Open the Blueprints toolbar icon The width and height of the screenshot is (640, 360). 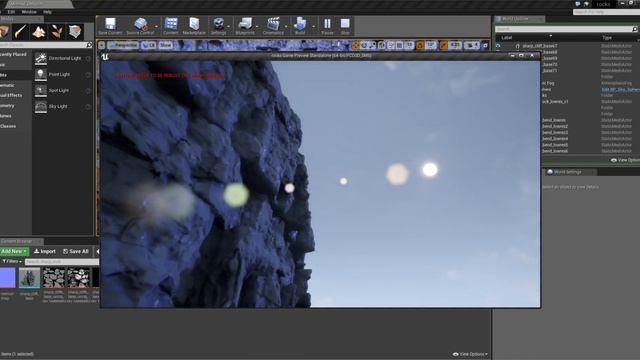pyautogui.click(x=245, y=26)
